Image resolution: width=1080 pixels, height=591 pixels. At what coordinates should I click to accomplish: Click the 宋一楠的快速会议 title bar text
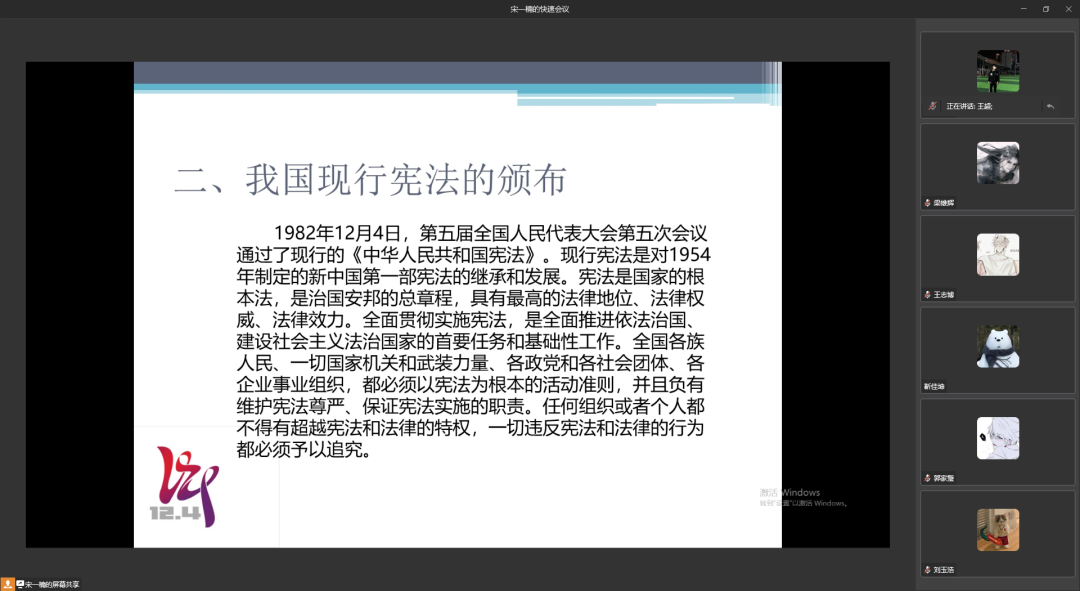tap(540, 8)
